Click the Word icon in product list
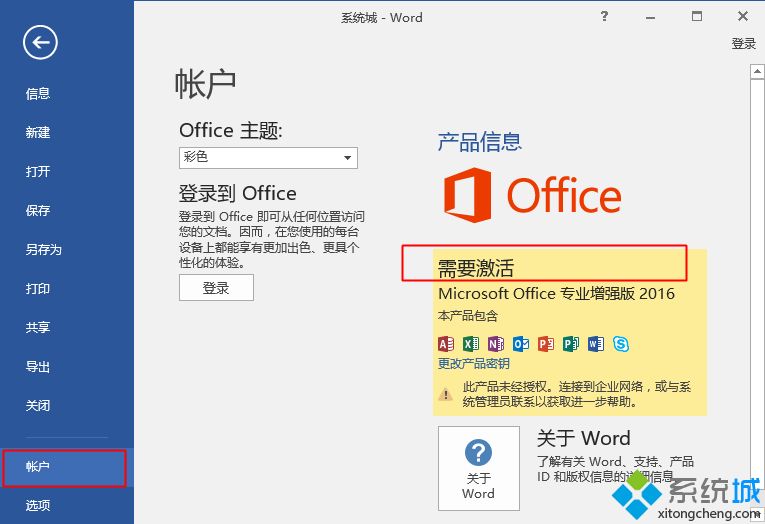The image size is (765, 524). point(596,344)
